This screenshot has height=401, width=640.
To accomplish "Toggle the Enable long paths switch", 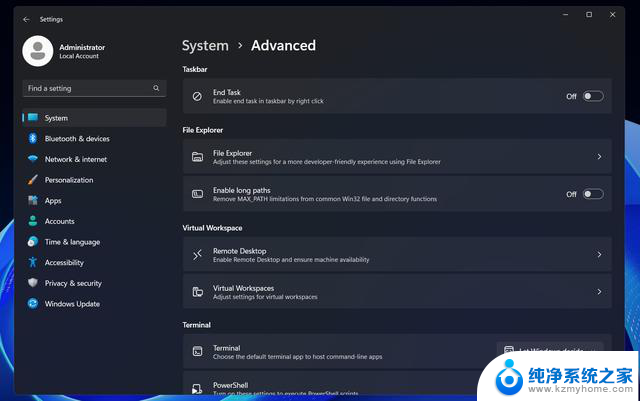I will pos(593,194).
